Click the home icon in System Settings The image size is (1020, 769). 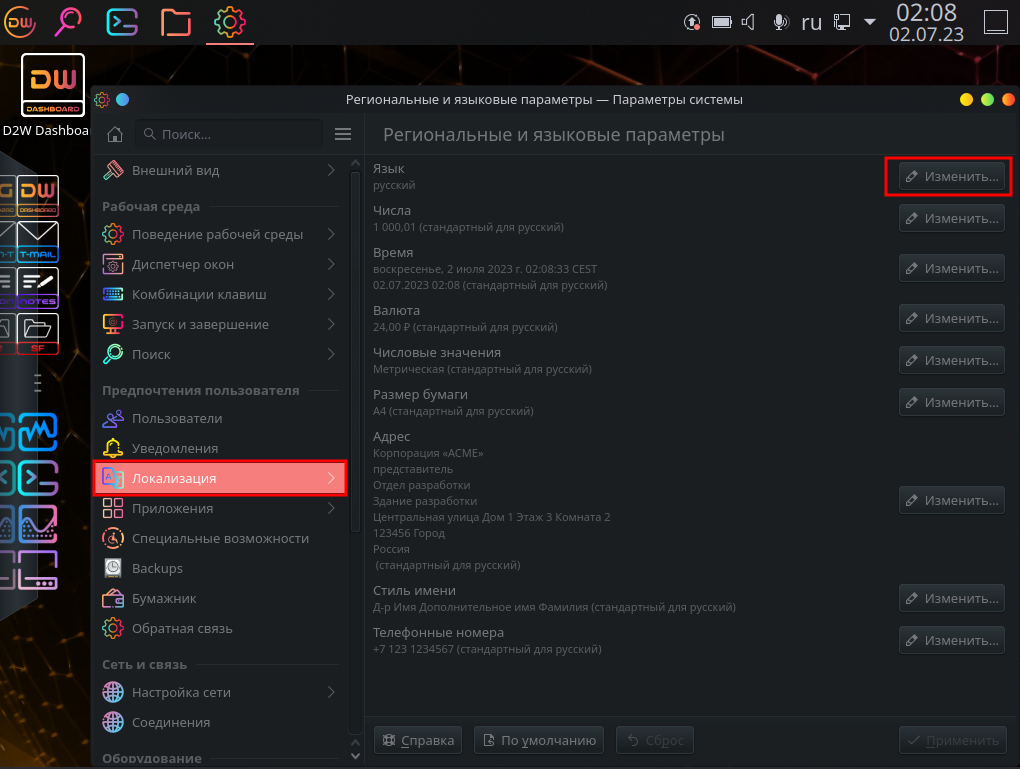click(x=115, y=134)
